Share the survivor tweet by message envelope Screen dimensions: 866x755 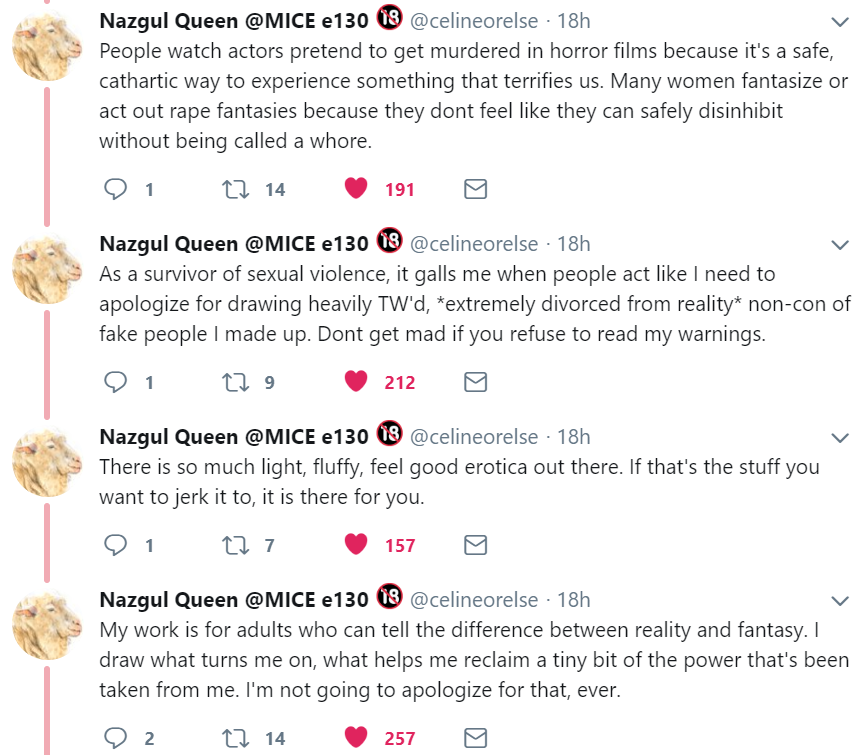click(x=476, y=382)
